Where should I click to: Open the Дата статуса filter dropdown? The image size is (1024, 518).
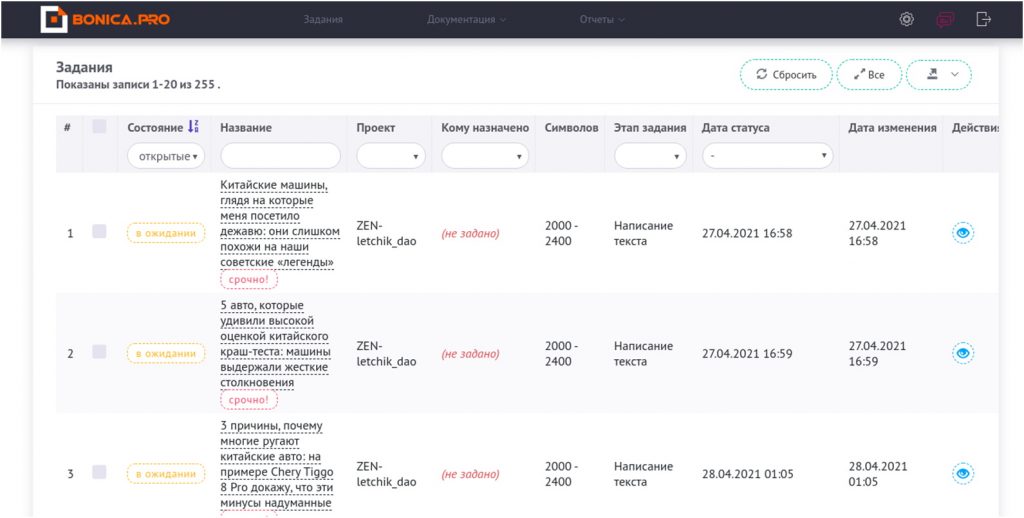pos(767,156)
